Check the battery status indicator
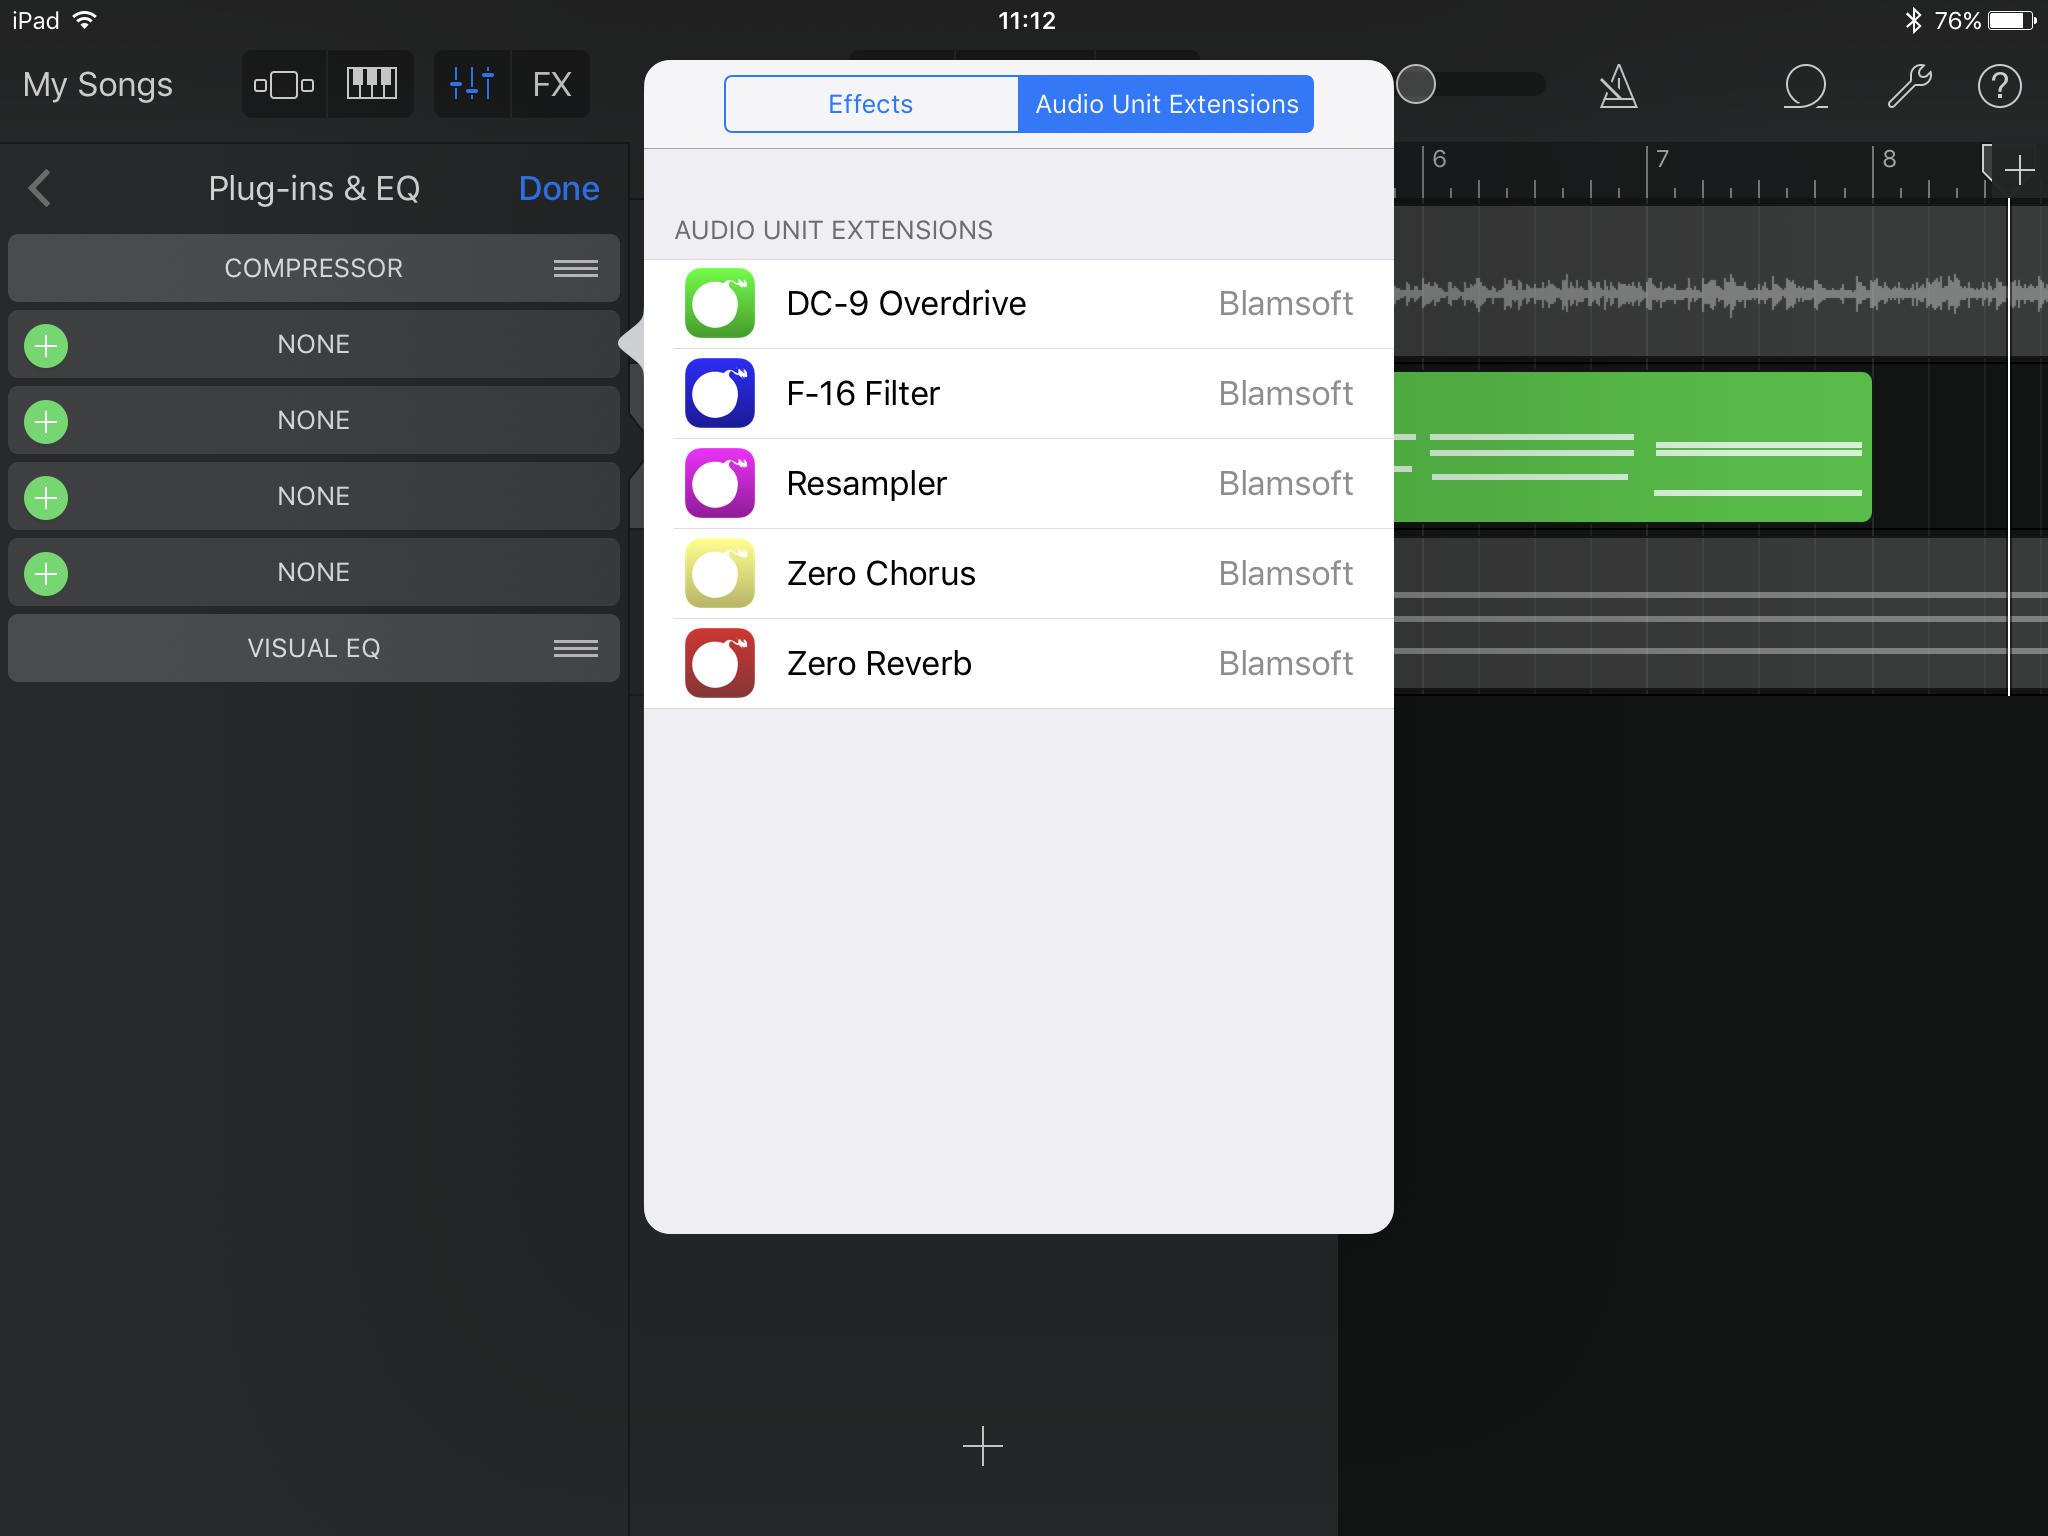This screenshot has height=1536, width=2048. 2012,21
